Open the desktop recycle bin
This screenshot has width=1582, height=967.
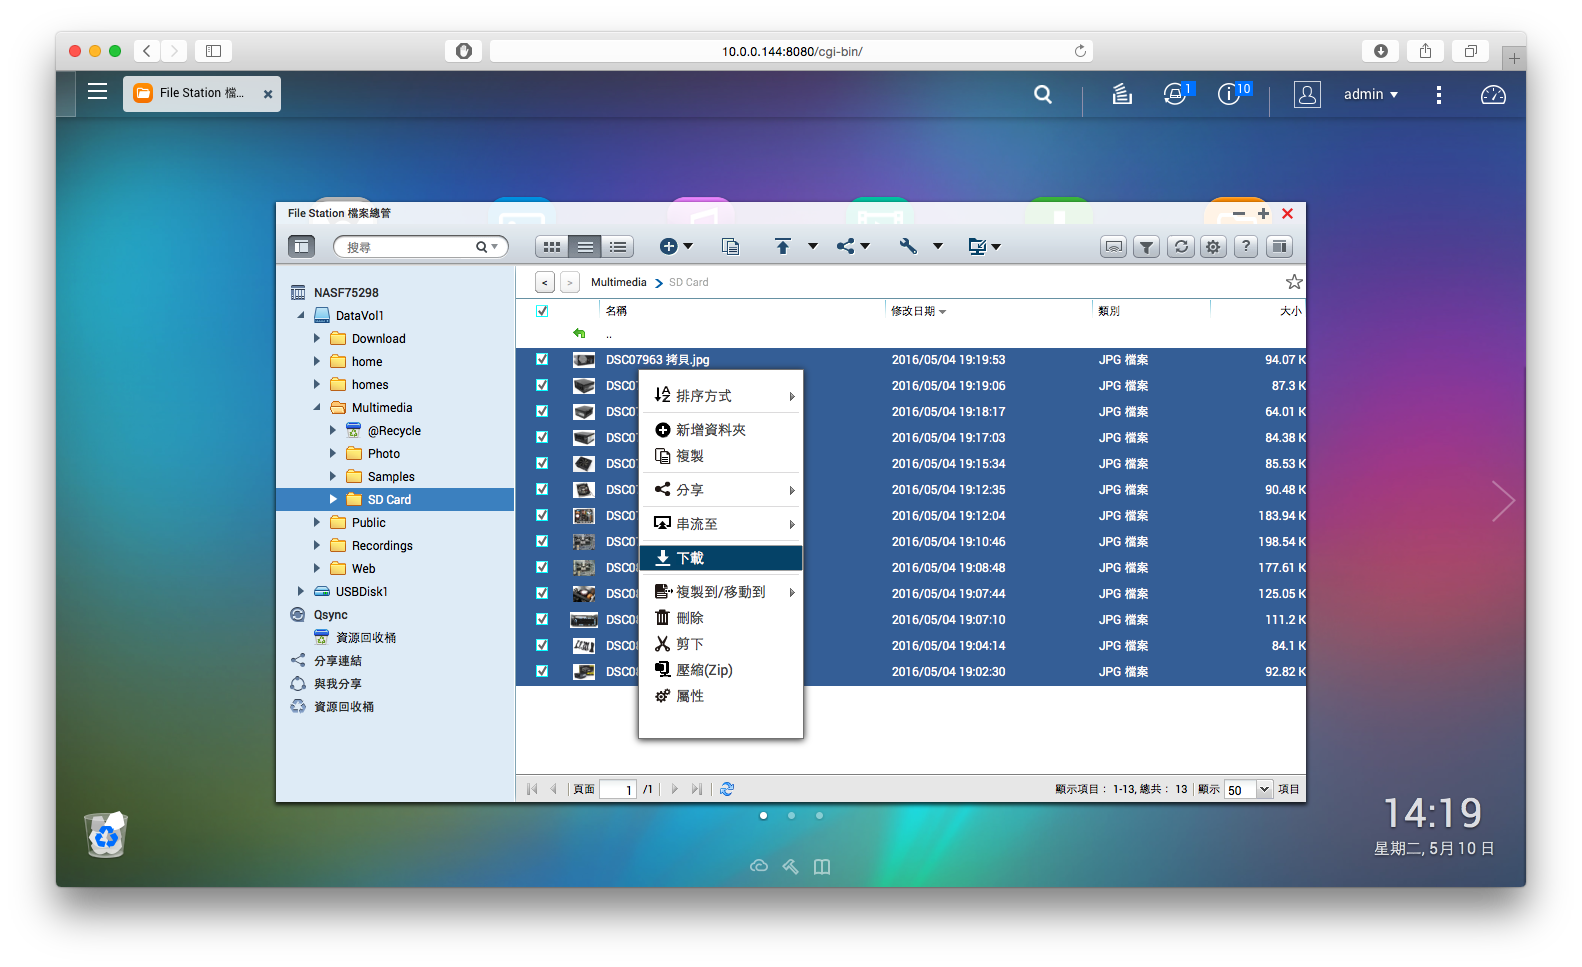point(106,834)
